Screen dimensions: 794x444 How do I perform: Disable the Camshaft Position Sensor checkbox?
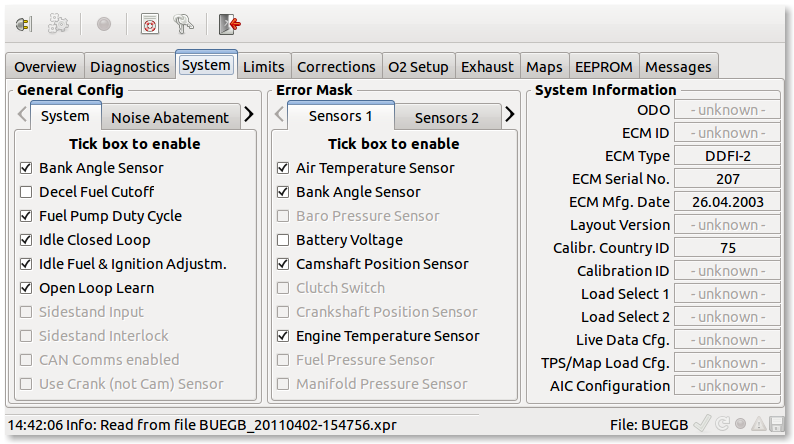click(x=283, y=264)
